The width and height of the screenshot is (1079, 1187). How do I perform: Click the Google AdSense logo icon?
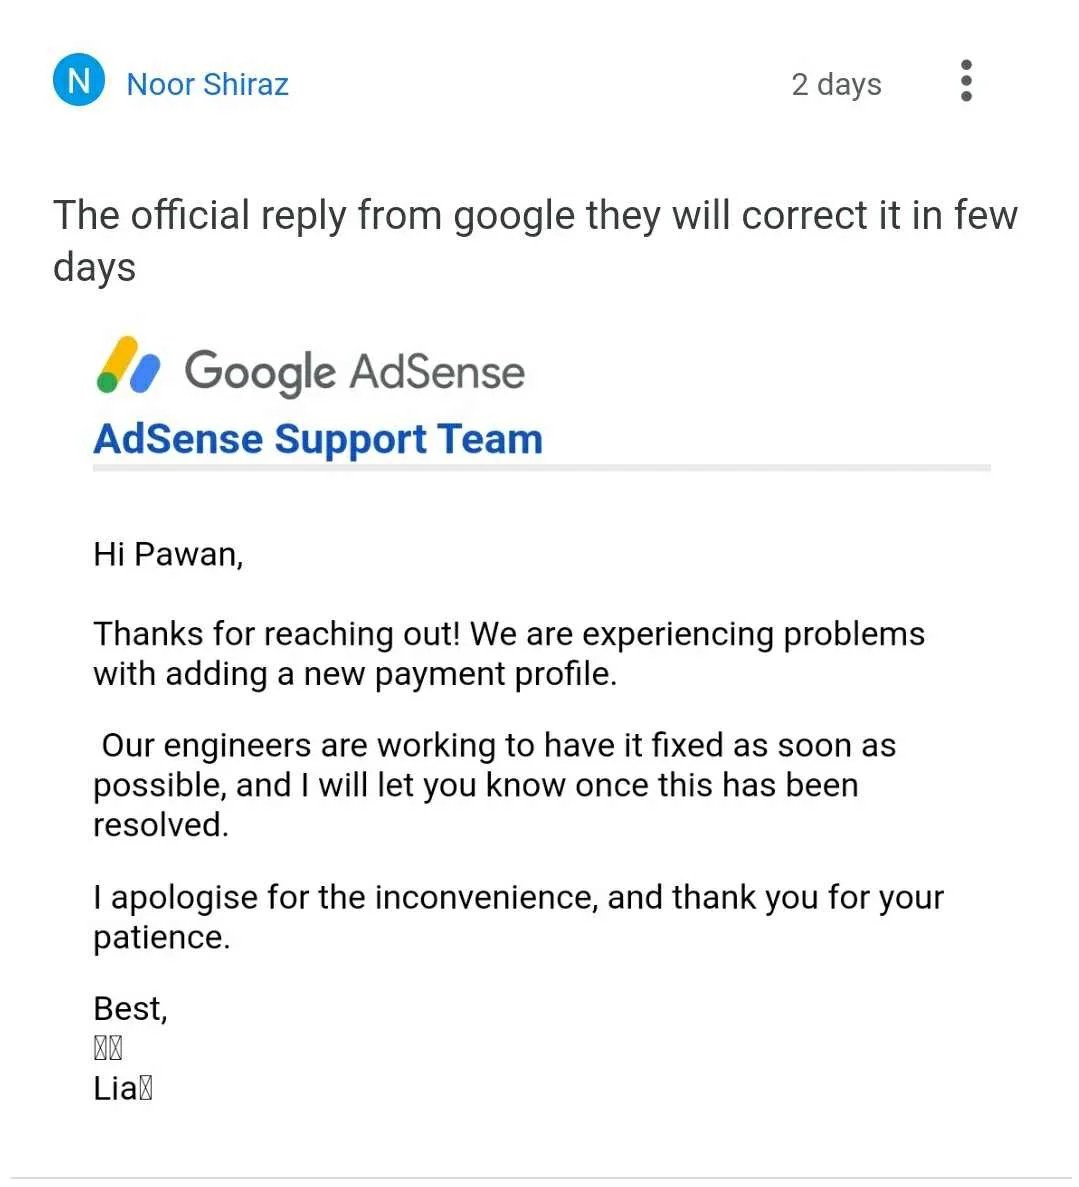point(125,368)
